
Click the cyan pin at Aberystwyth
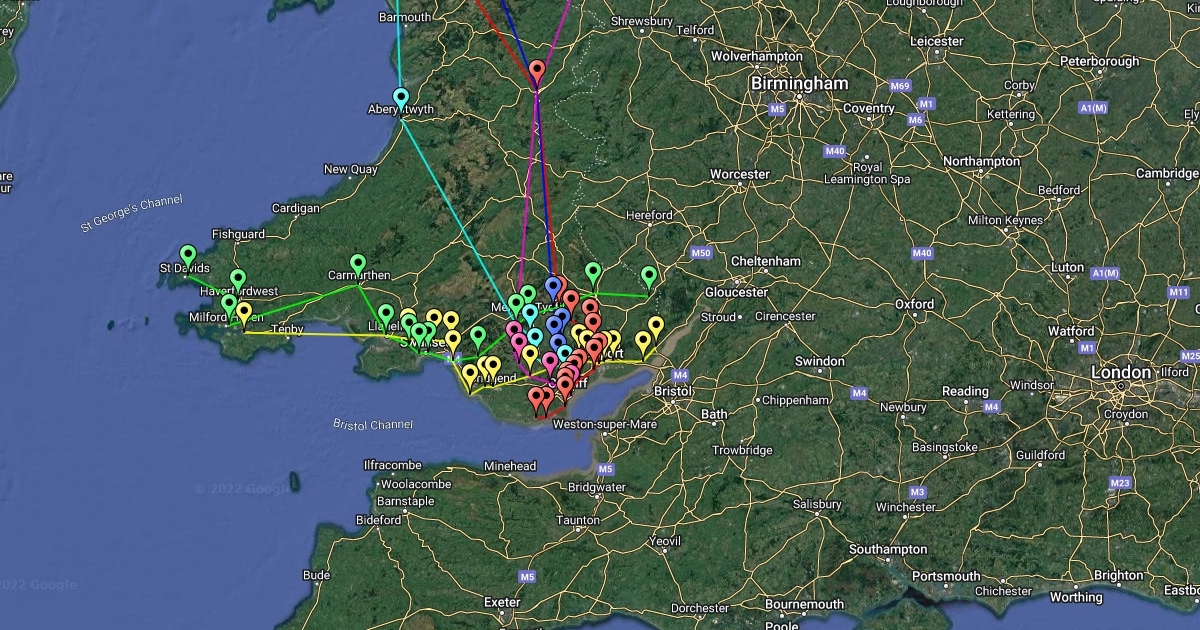click(x=401, y=99)
